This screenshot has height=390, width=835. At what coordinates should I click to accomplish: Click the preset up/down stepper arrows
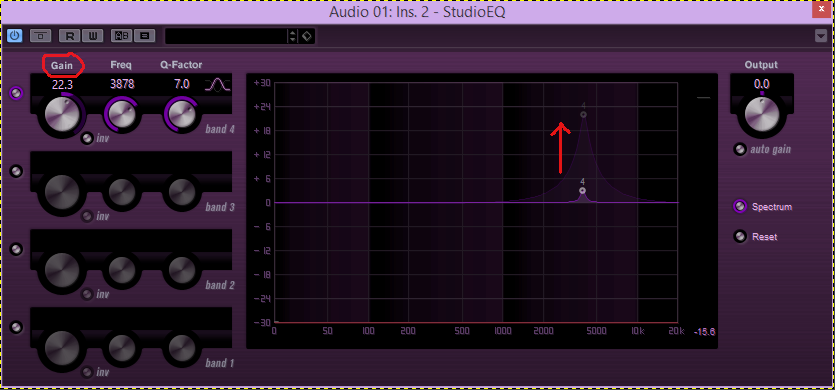pos(292,36)
